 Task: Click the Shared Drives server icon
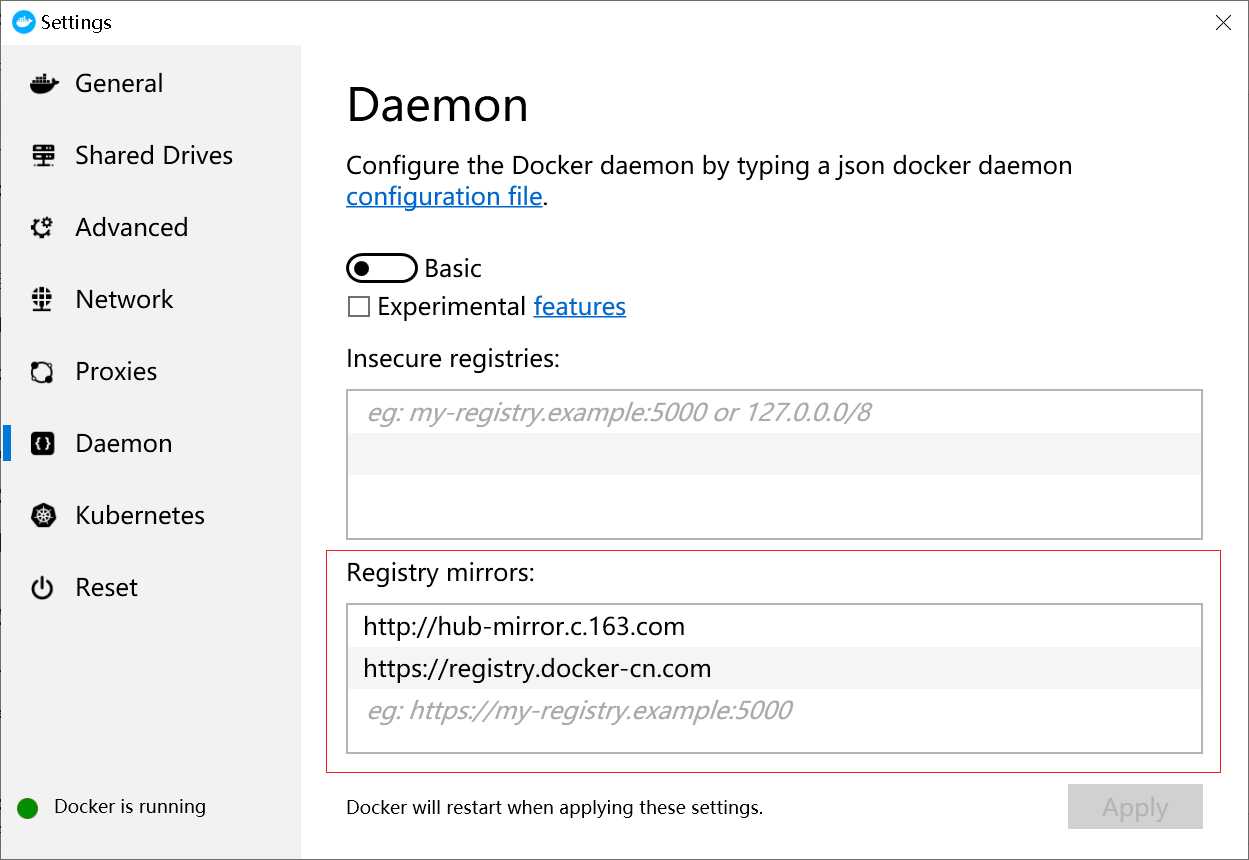(x=43, y=156)
